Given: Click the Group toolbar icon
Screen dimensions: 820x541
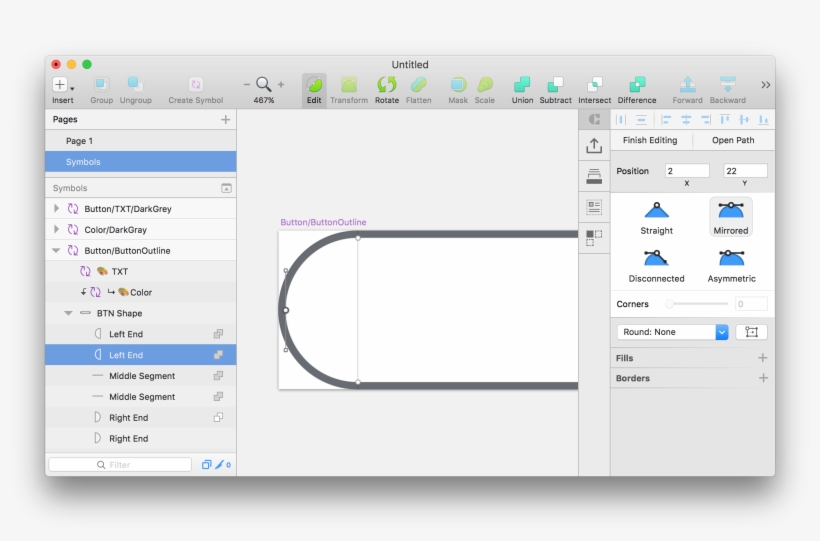Looking at the screenshot, I should [x=101, y=85].
